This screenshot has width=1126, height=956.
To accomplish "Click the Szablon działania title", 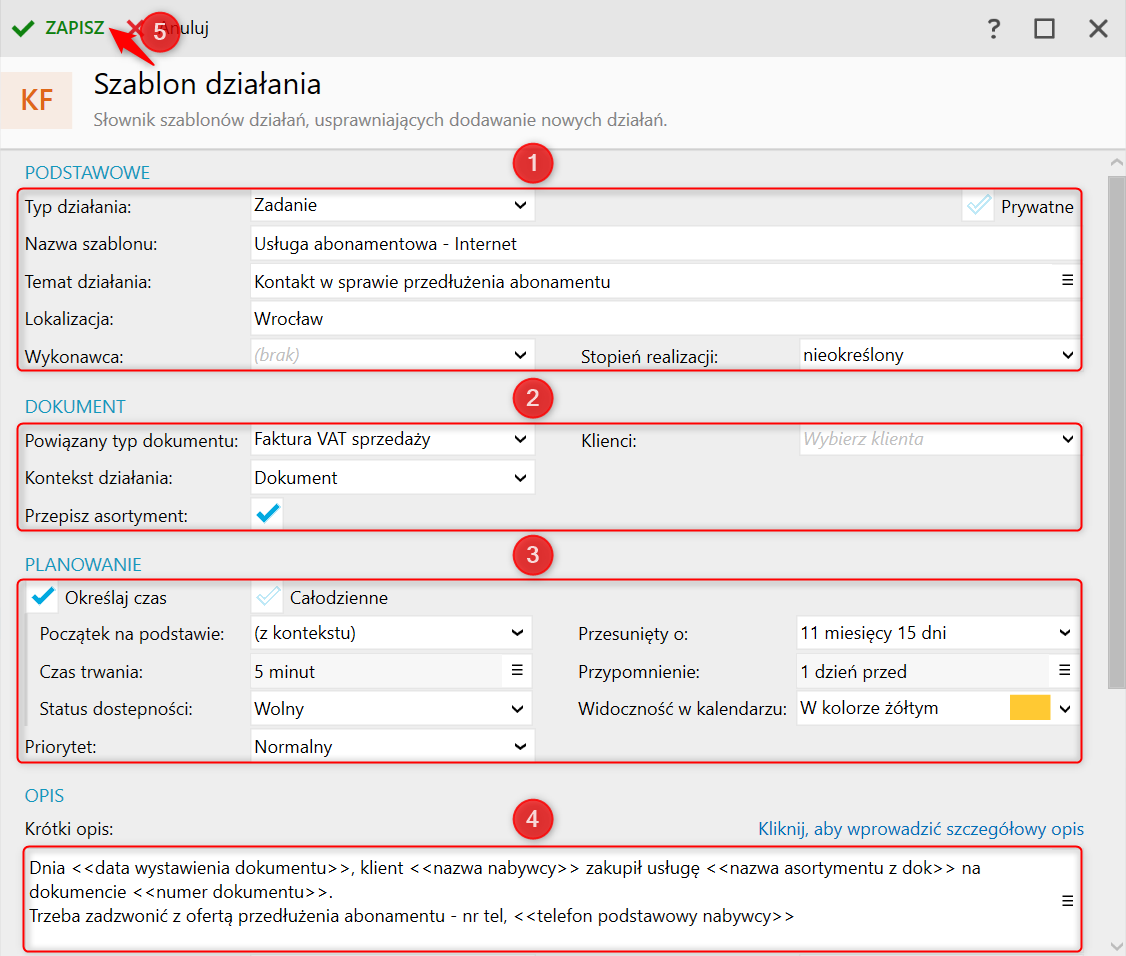I will (x=208, y=84).
